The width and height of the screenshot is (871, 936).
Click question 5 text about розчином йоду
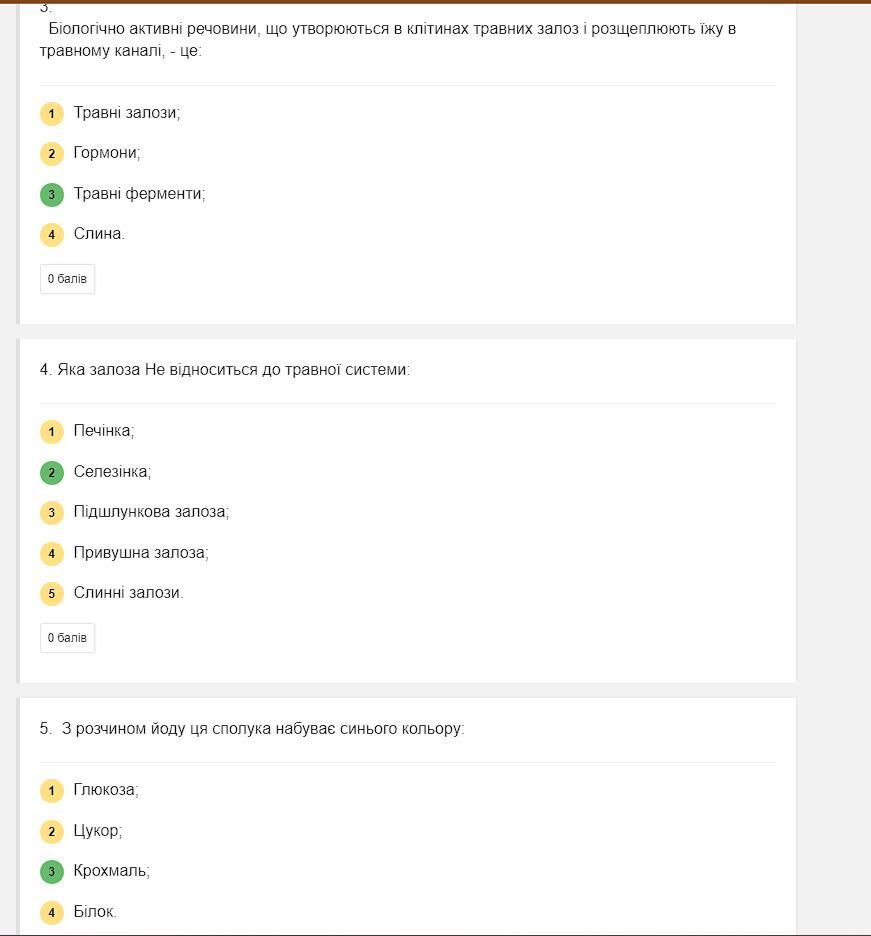[x=252, y=729]
